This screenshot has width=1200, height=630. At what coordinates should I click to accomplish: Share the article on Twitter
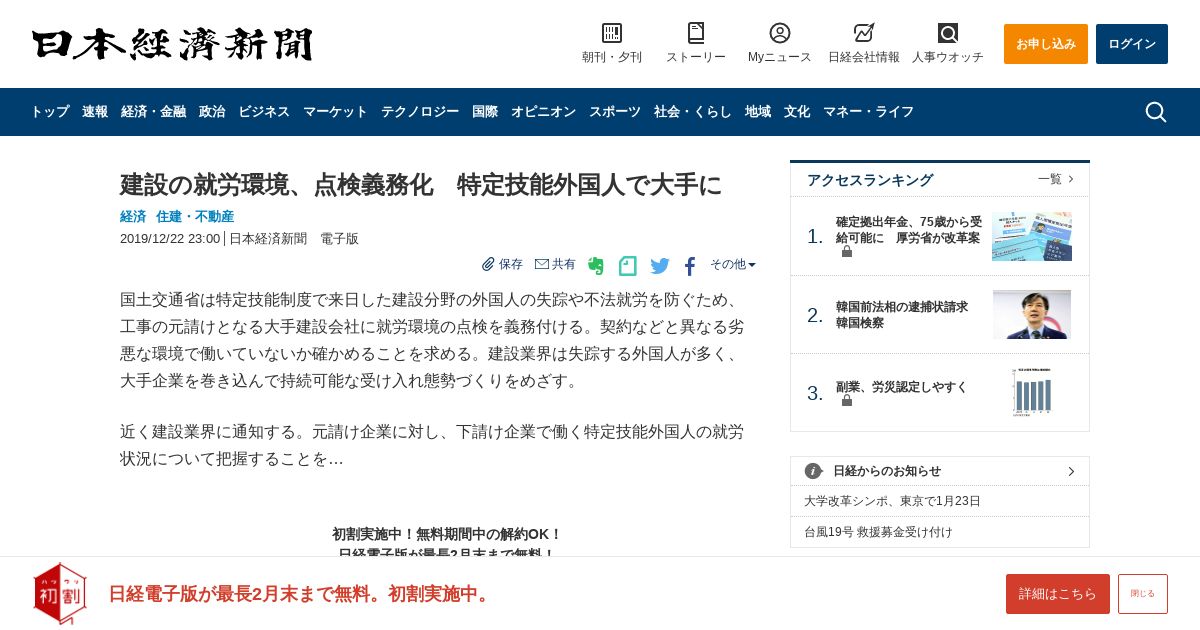(x=660, y=266)
